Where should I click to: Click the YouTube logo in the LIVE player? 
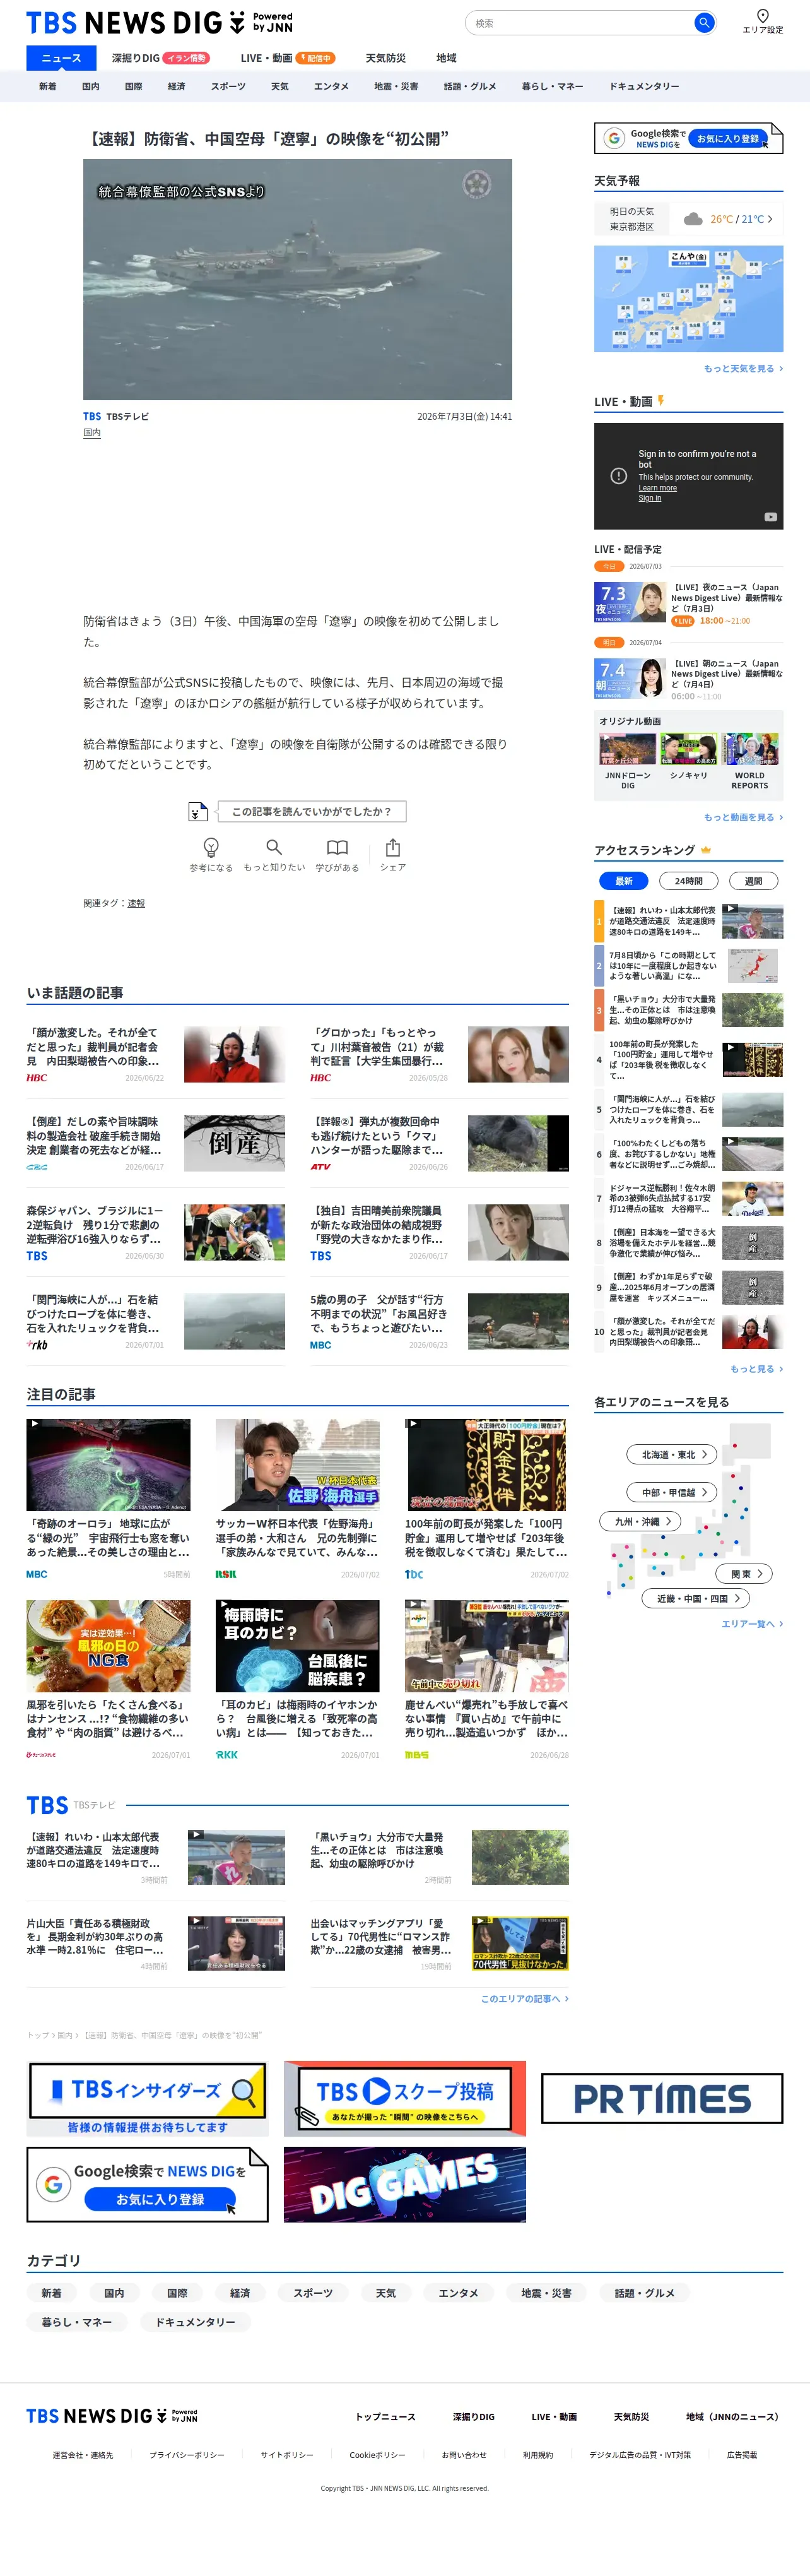point(770,517)
